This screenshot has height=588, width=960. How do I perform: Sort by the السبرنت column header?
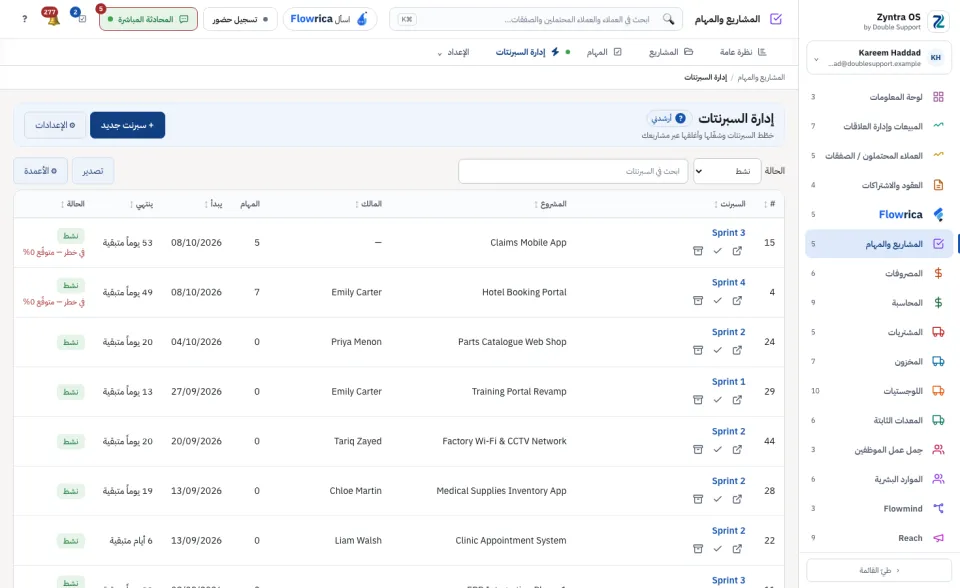(x=730, y=204)
